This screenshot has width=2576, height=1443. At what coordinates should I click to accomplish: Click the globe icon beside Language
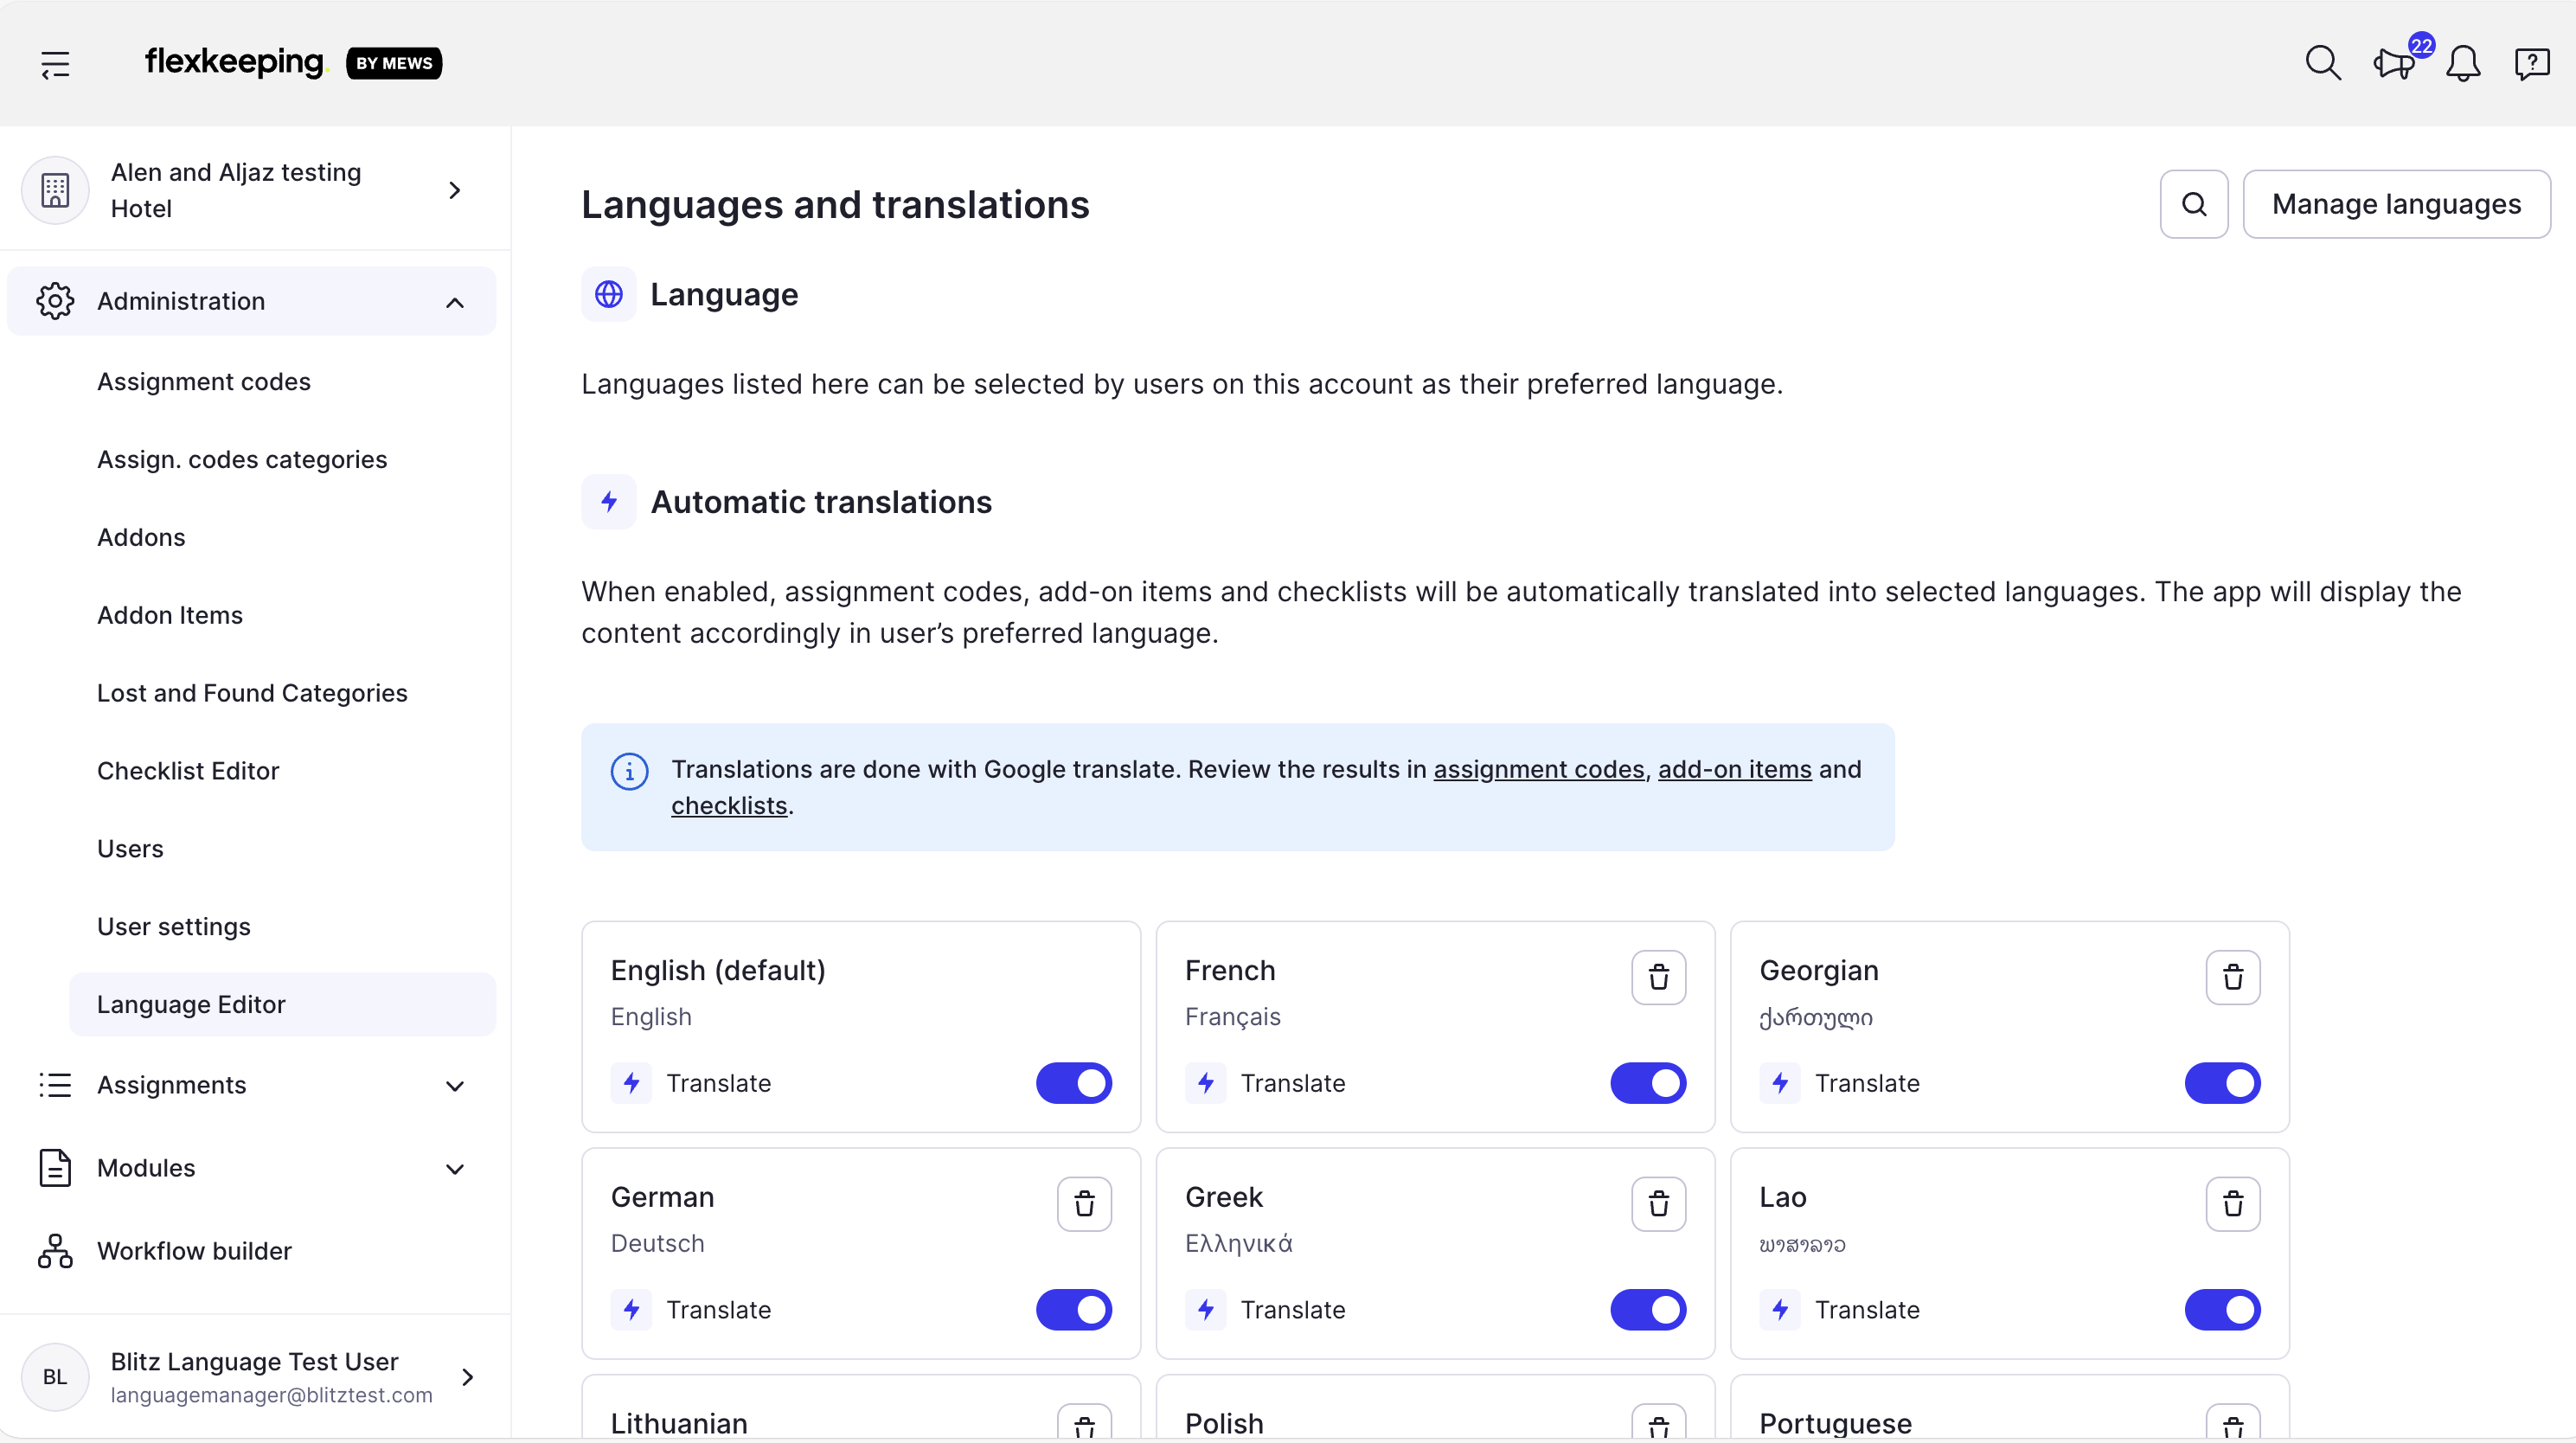click(x=609, y=294)
